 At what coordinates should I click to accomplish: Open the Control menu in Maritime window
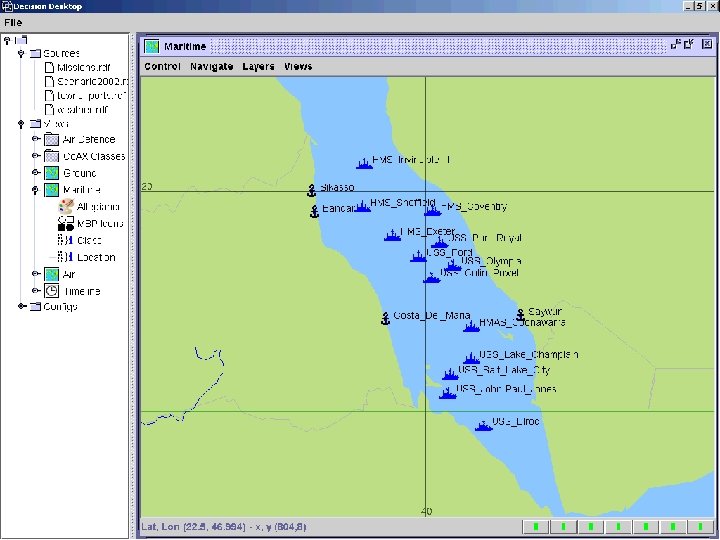(x=162, y=67)
